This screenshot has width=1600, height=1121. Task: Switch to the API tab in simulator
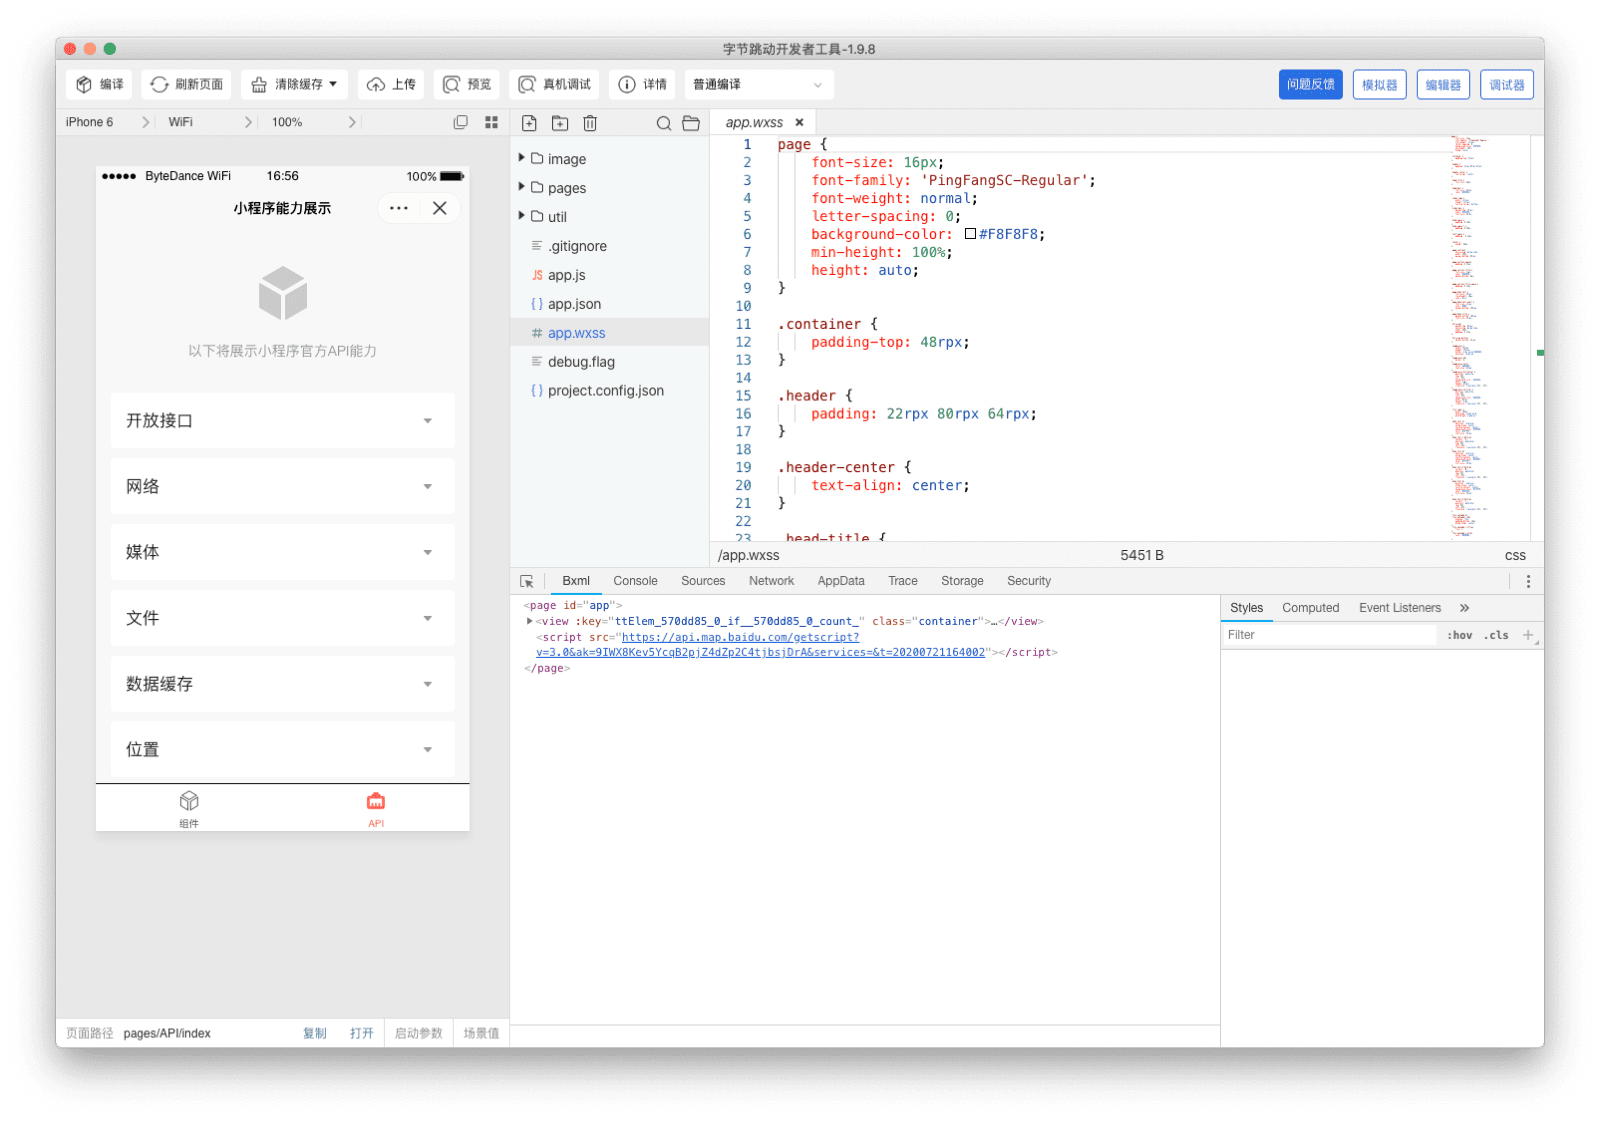375,808
